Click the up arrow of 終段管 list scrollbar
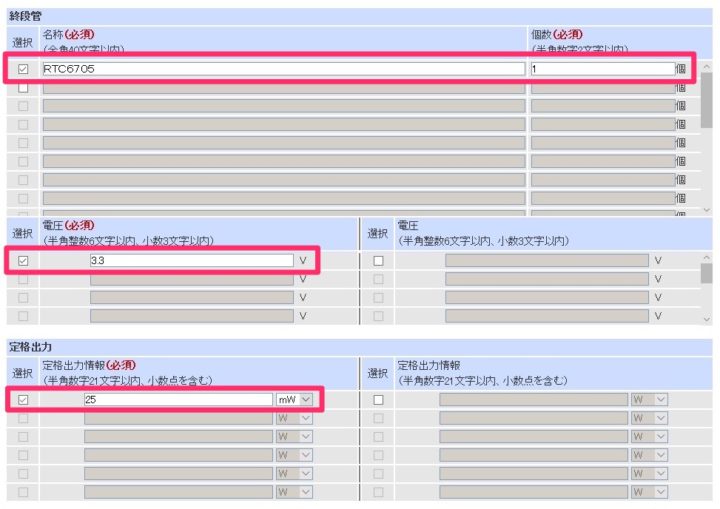Screen dimensions: 720x509 point(707,67)
